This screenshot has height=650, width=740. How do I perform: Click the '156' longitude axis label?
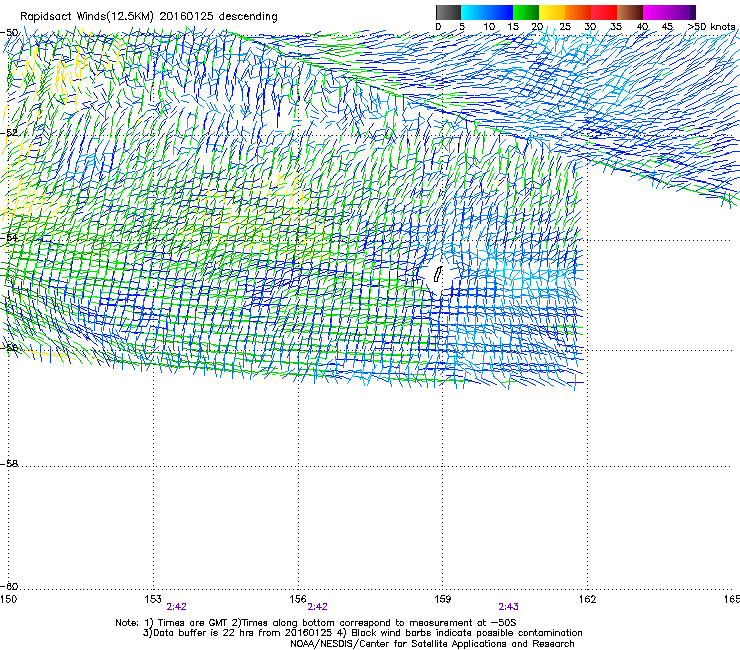[298, 599]
